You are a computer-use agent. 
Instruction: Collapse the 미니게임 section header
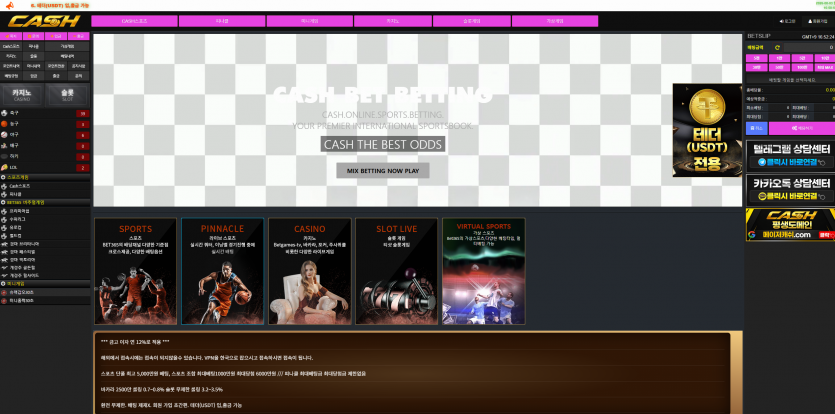[45, 284]
